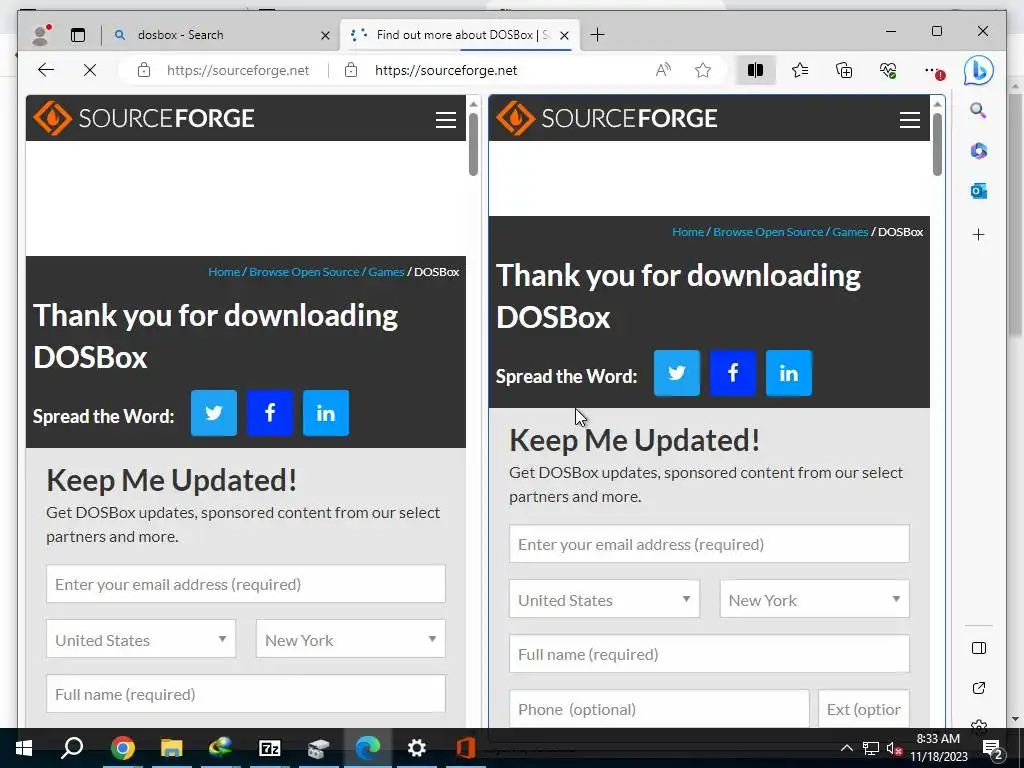The width and height of the screenshot is (1024, 768).
Task: Click Home breadcrumb in left pane
Action: [224, 272]
